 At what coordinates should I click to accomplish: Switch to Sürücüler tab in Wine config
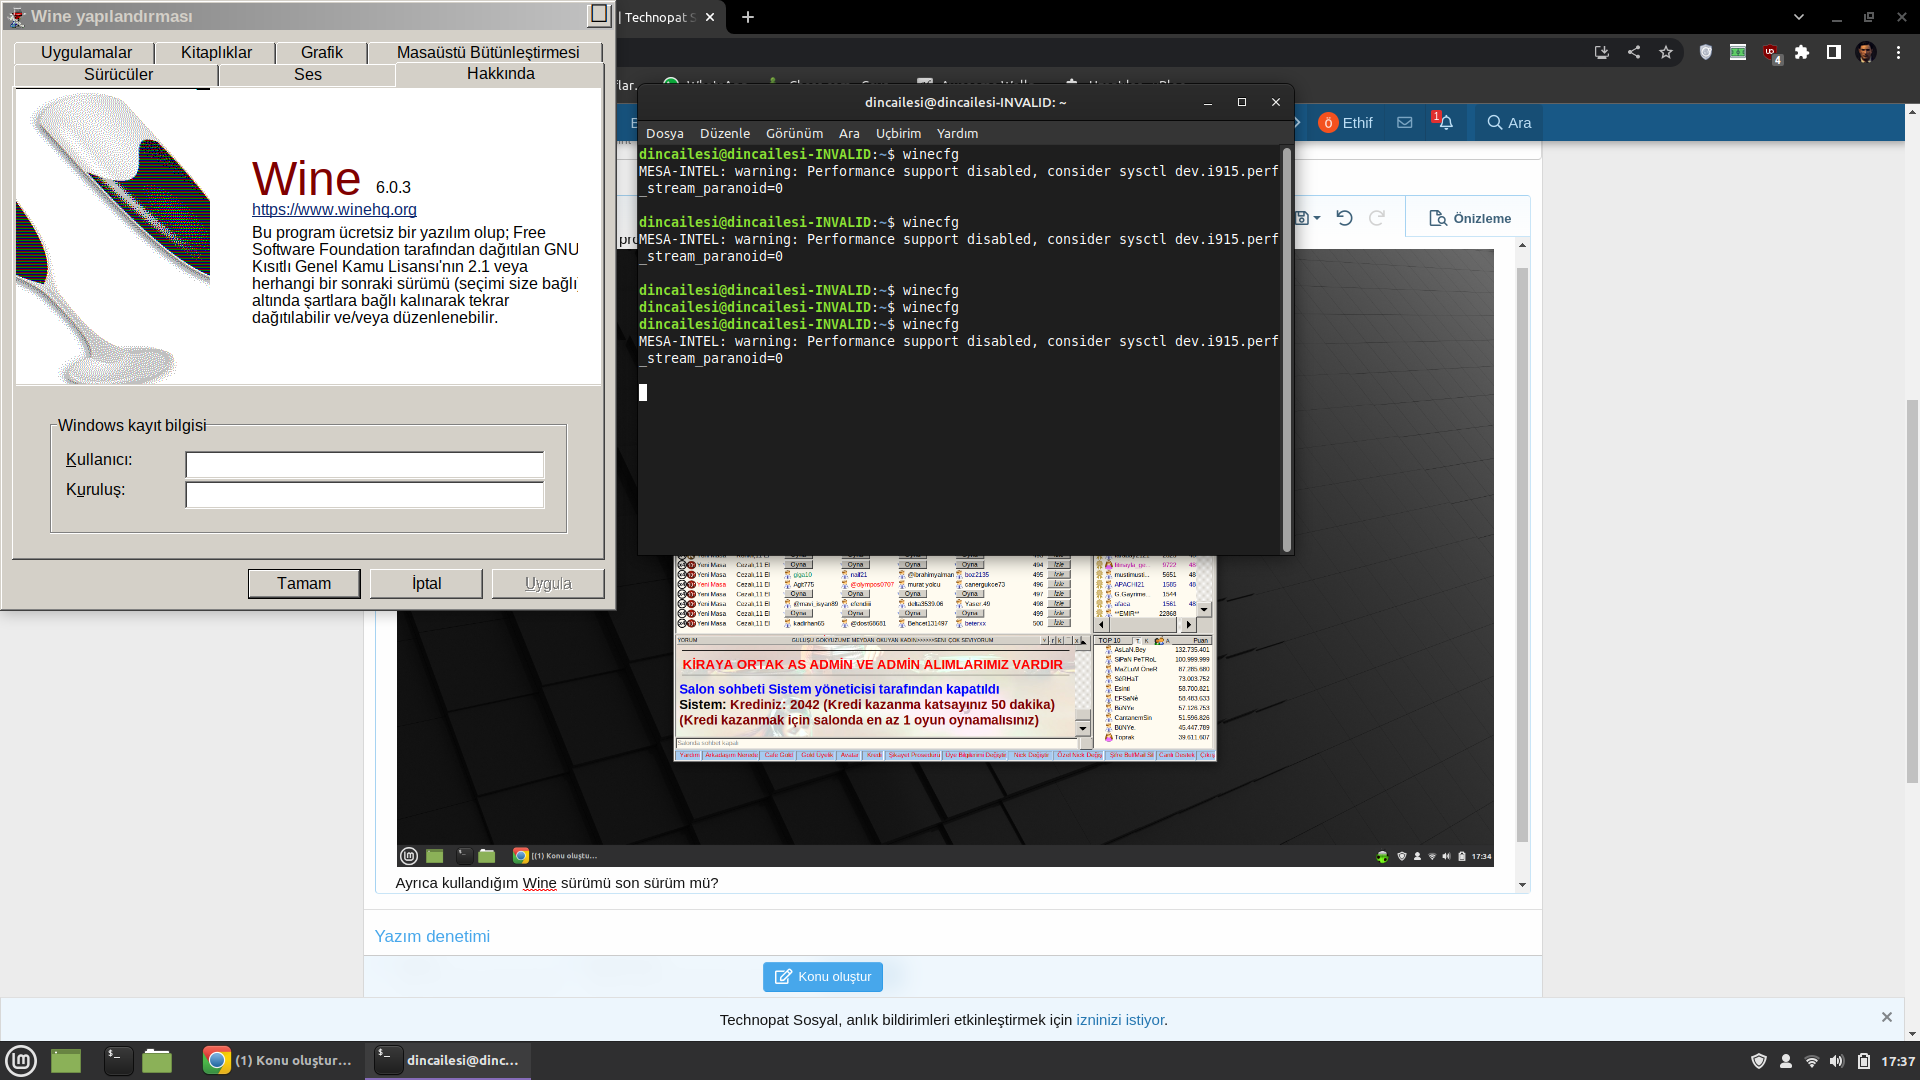pos(118,75)
